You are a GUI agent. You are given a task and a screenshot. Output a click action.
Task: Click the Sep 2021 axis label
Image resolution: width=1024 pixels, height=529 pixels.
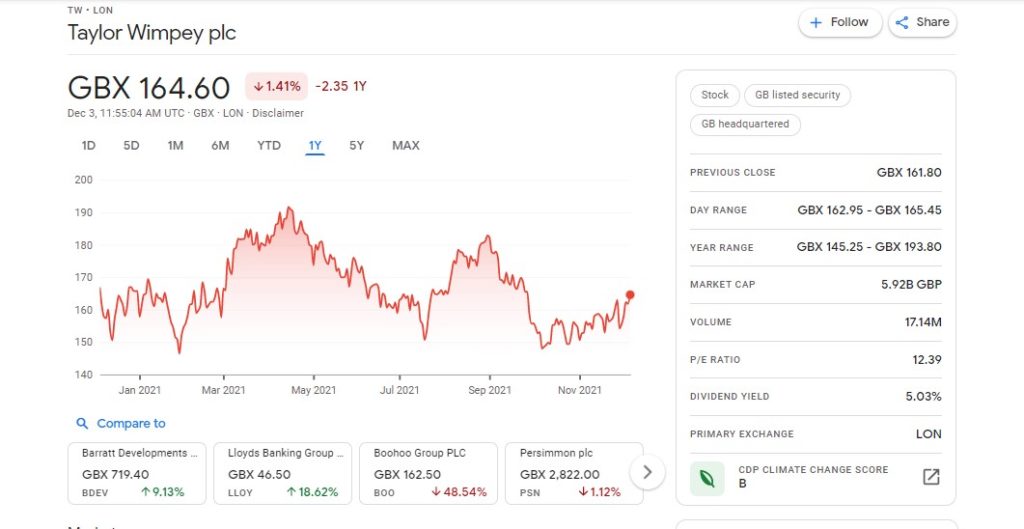tap(490, 391)
